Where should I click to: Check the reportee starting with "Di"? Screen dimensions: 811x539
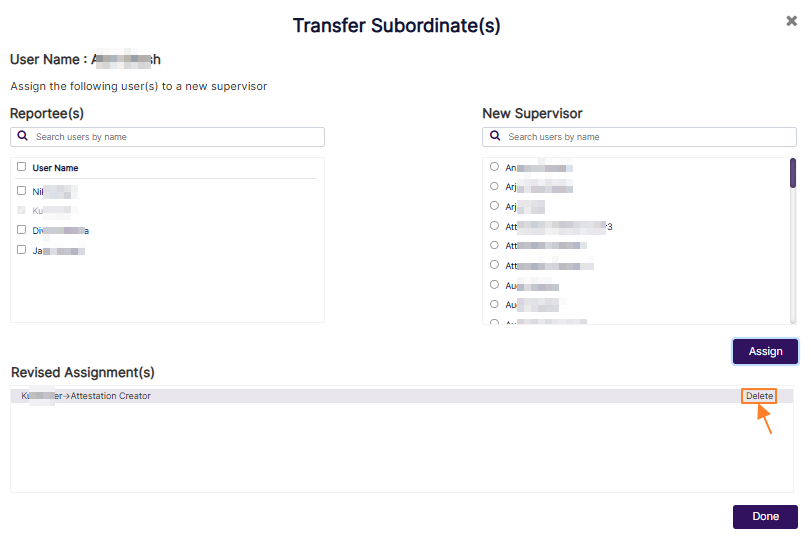coord(22,229)
